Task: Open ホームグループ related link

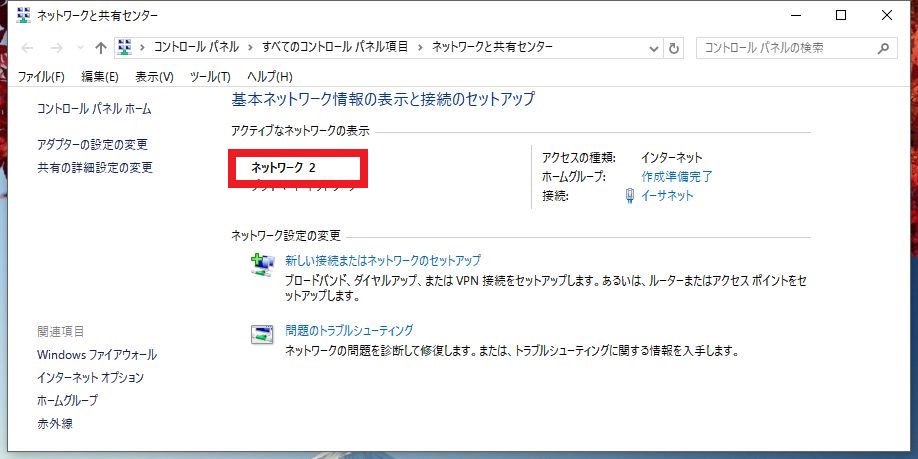Action: (x=67, y=400)
